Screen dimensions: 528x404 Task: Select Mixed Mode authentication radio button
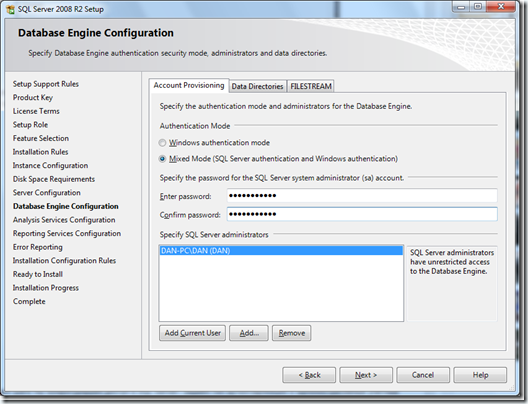(162, 159)
